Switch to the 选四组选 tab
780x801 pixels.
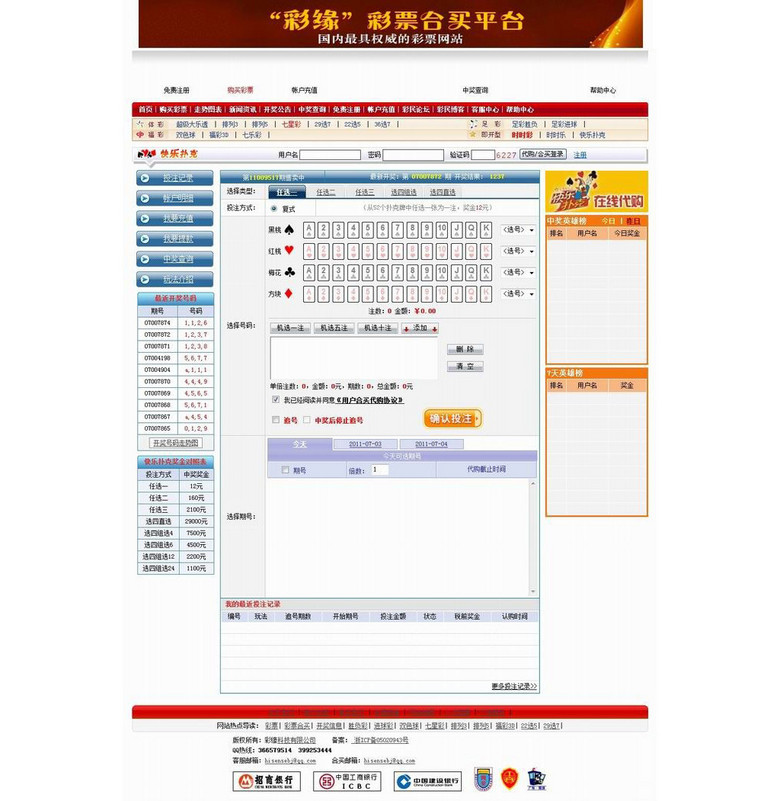point(404,192)
